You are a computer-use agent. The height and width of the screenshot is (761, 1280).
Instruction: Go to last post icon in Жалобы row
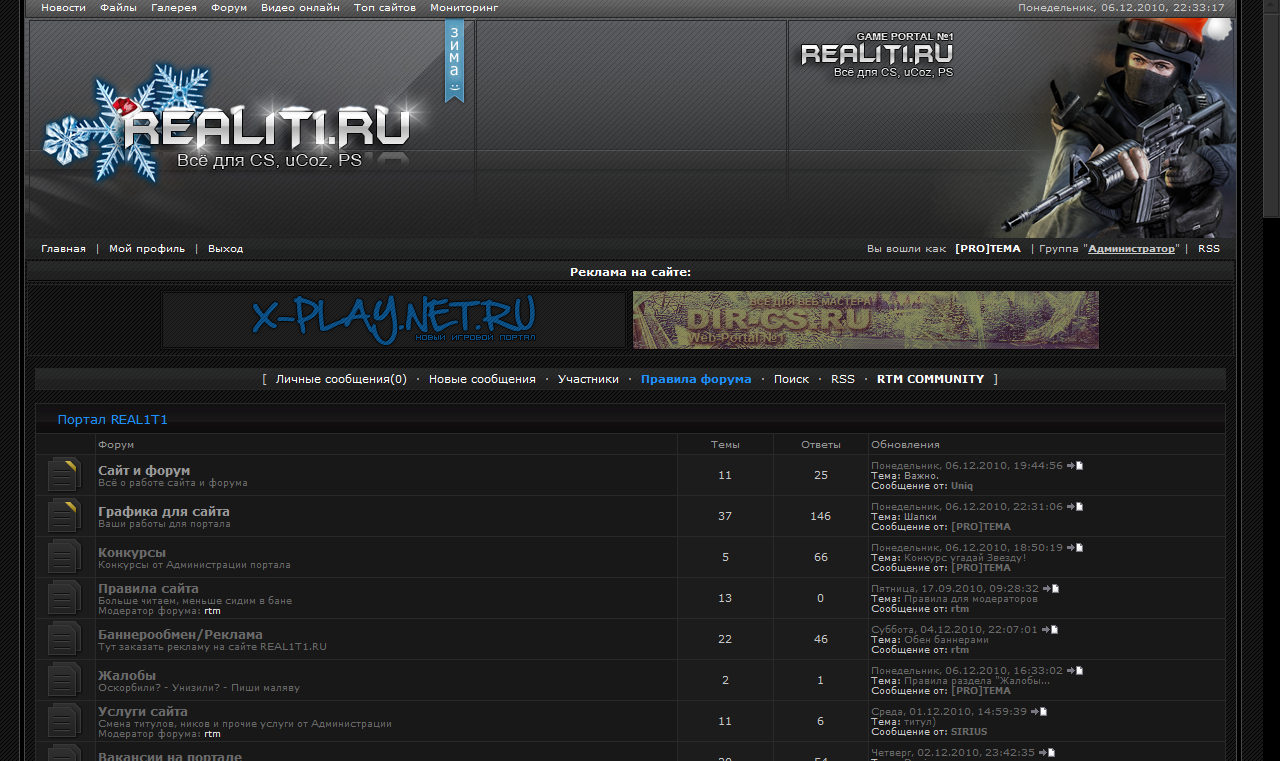point(1075,671)
